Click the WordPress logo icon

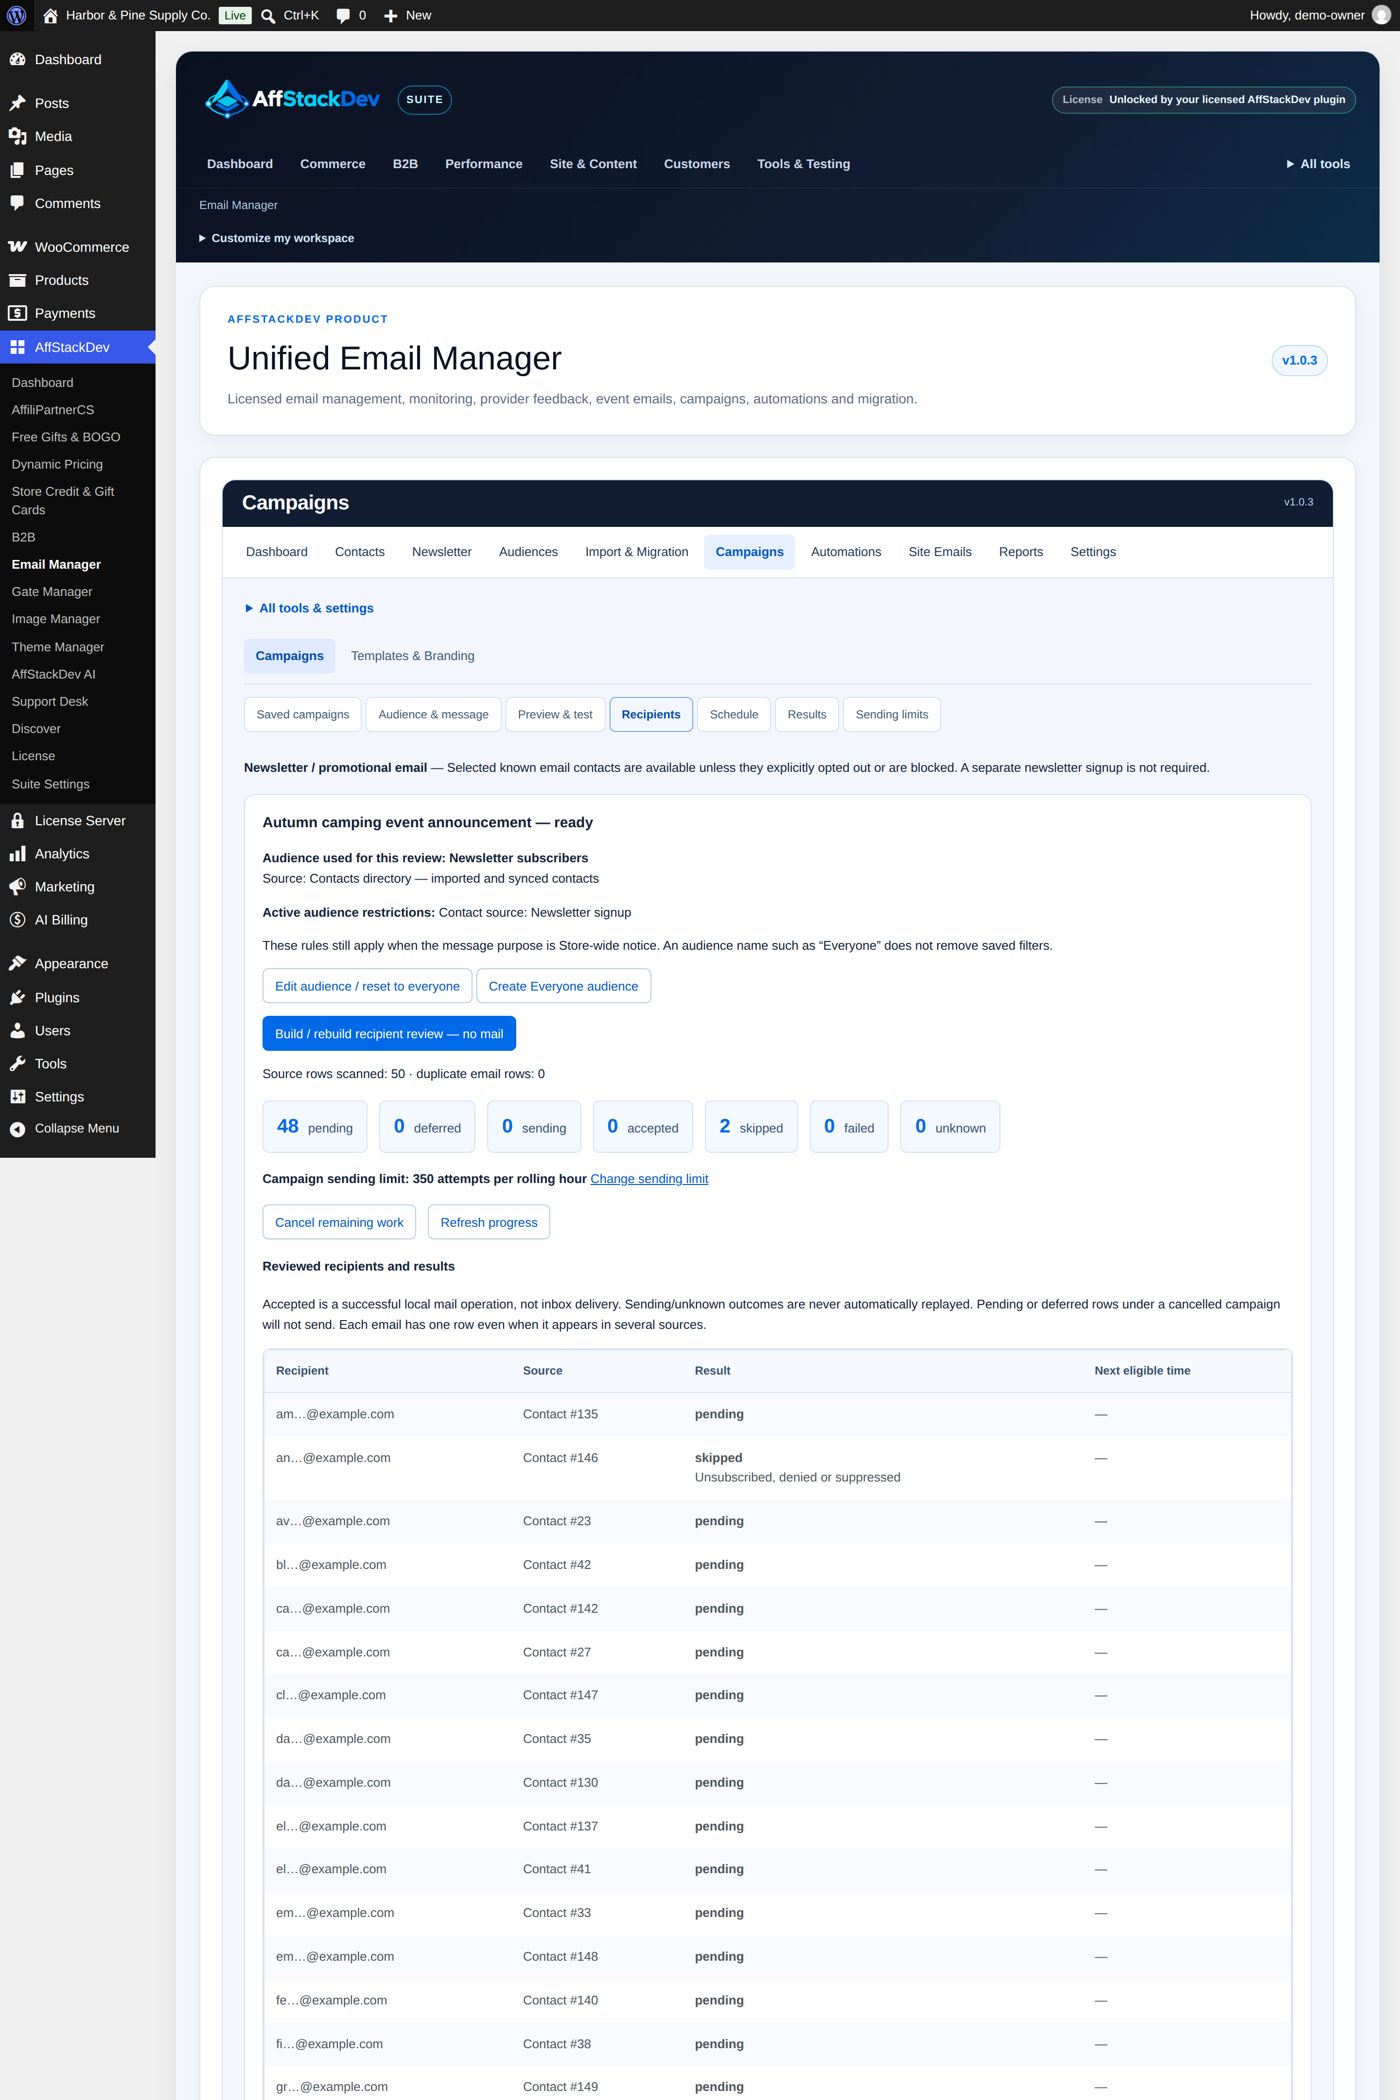coord(16,15)
